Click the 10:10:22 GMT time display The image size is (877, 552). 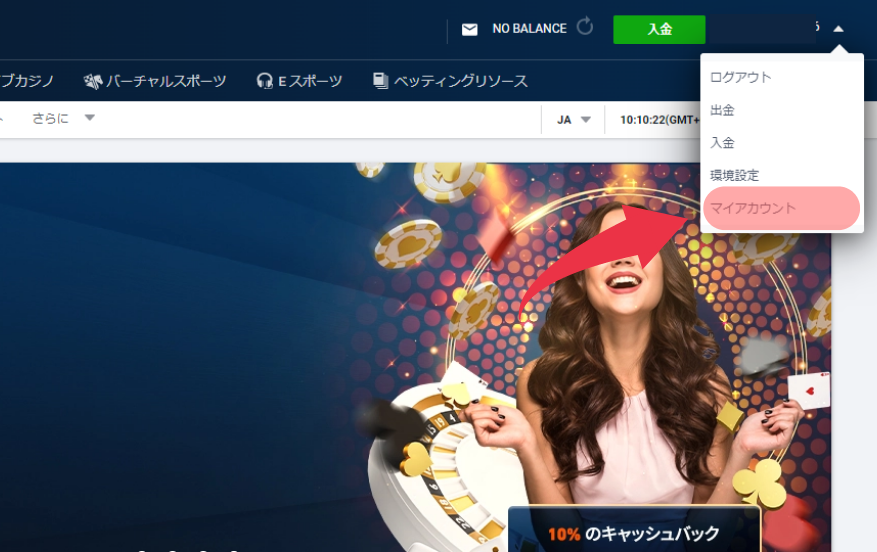660,120
